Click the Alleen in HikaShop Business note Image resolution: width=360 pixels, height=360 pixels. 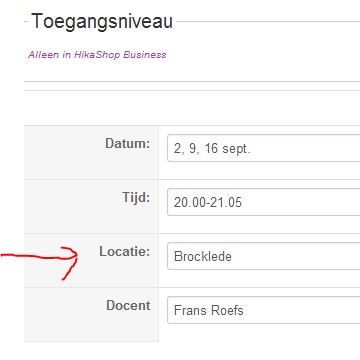click(97, 55)
